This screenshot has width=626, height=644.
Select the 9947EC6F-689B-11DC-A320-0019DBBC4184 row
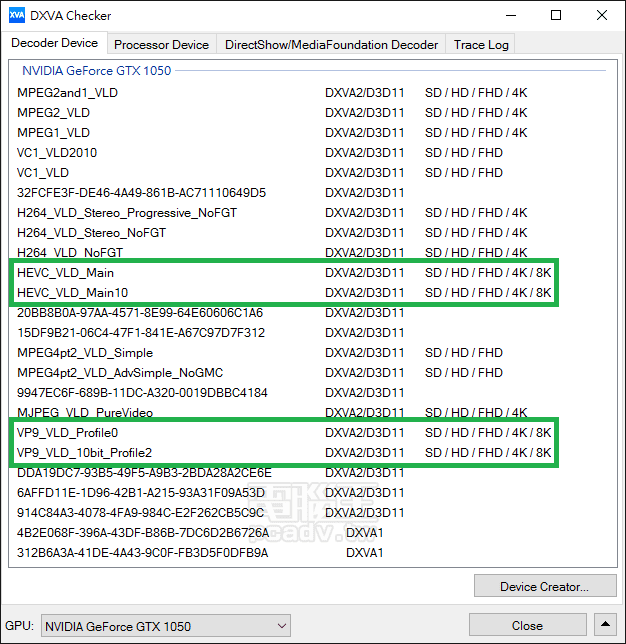click(313, 393)
